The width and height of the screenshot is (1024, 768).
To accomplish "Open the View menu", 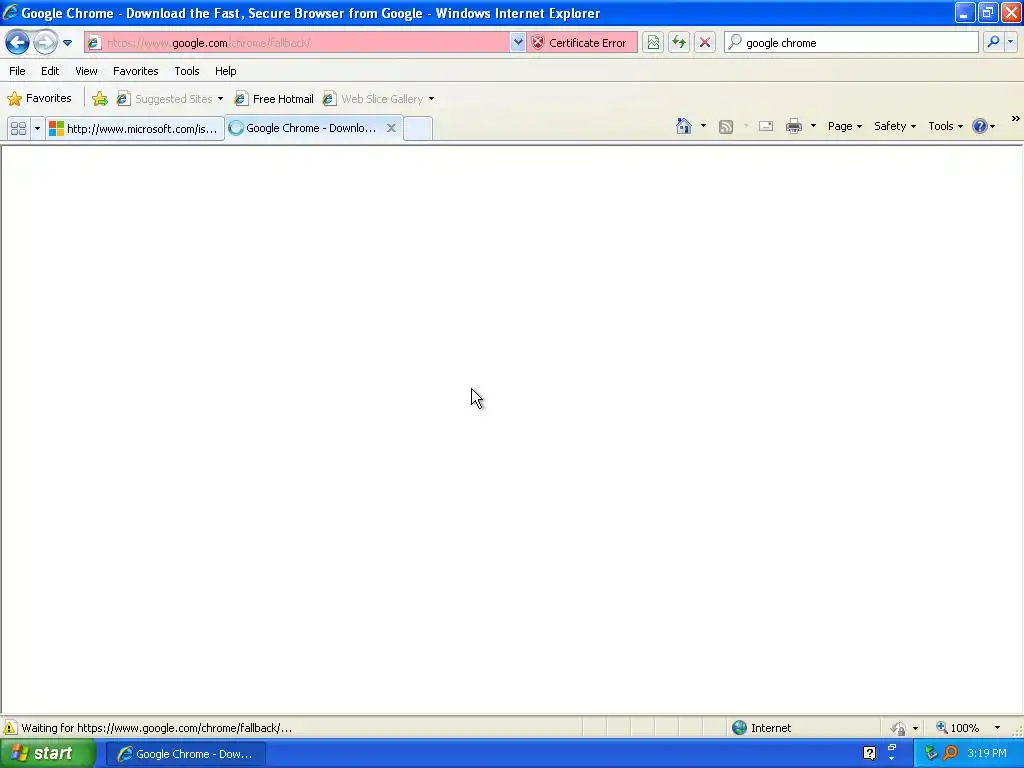I will tap(86, 71).
